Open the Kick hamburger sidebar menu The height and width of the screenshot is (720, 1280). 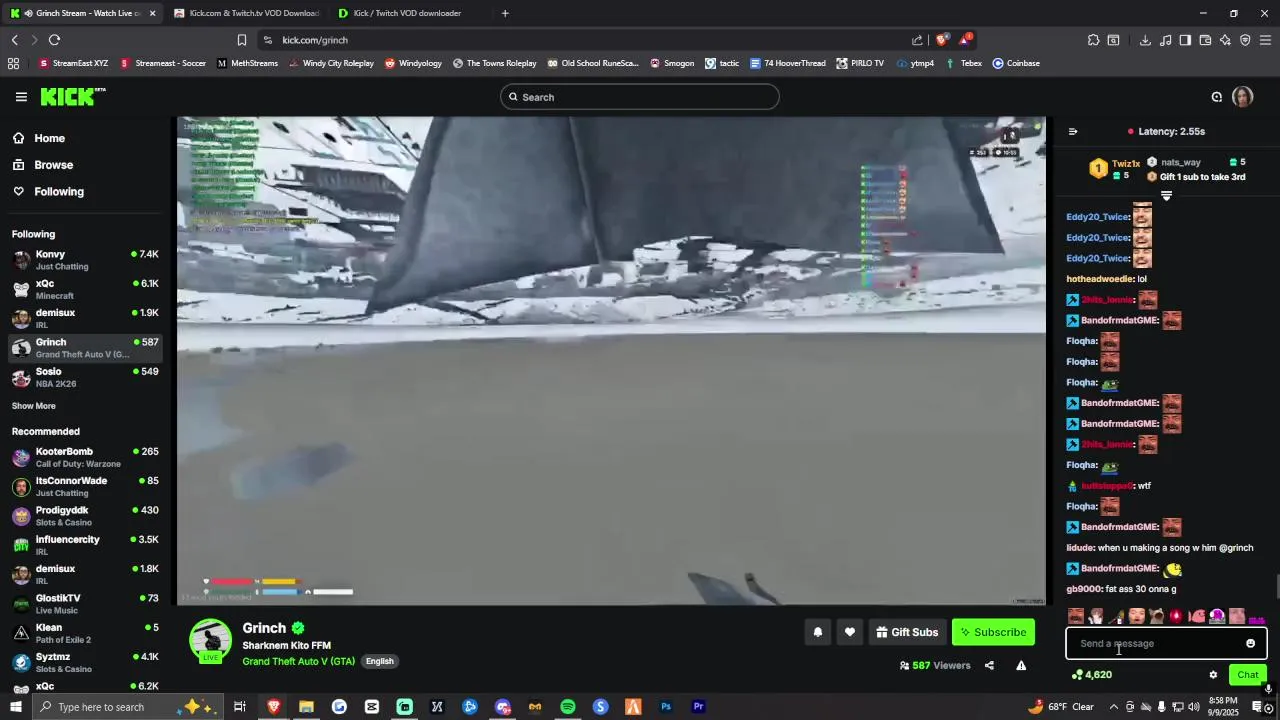[21, 97]
